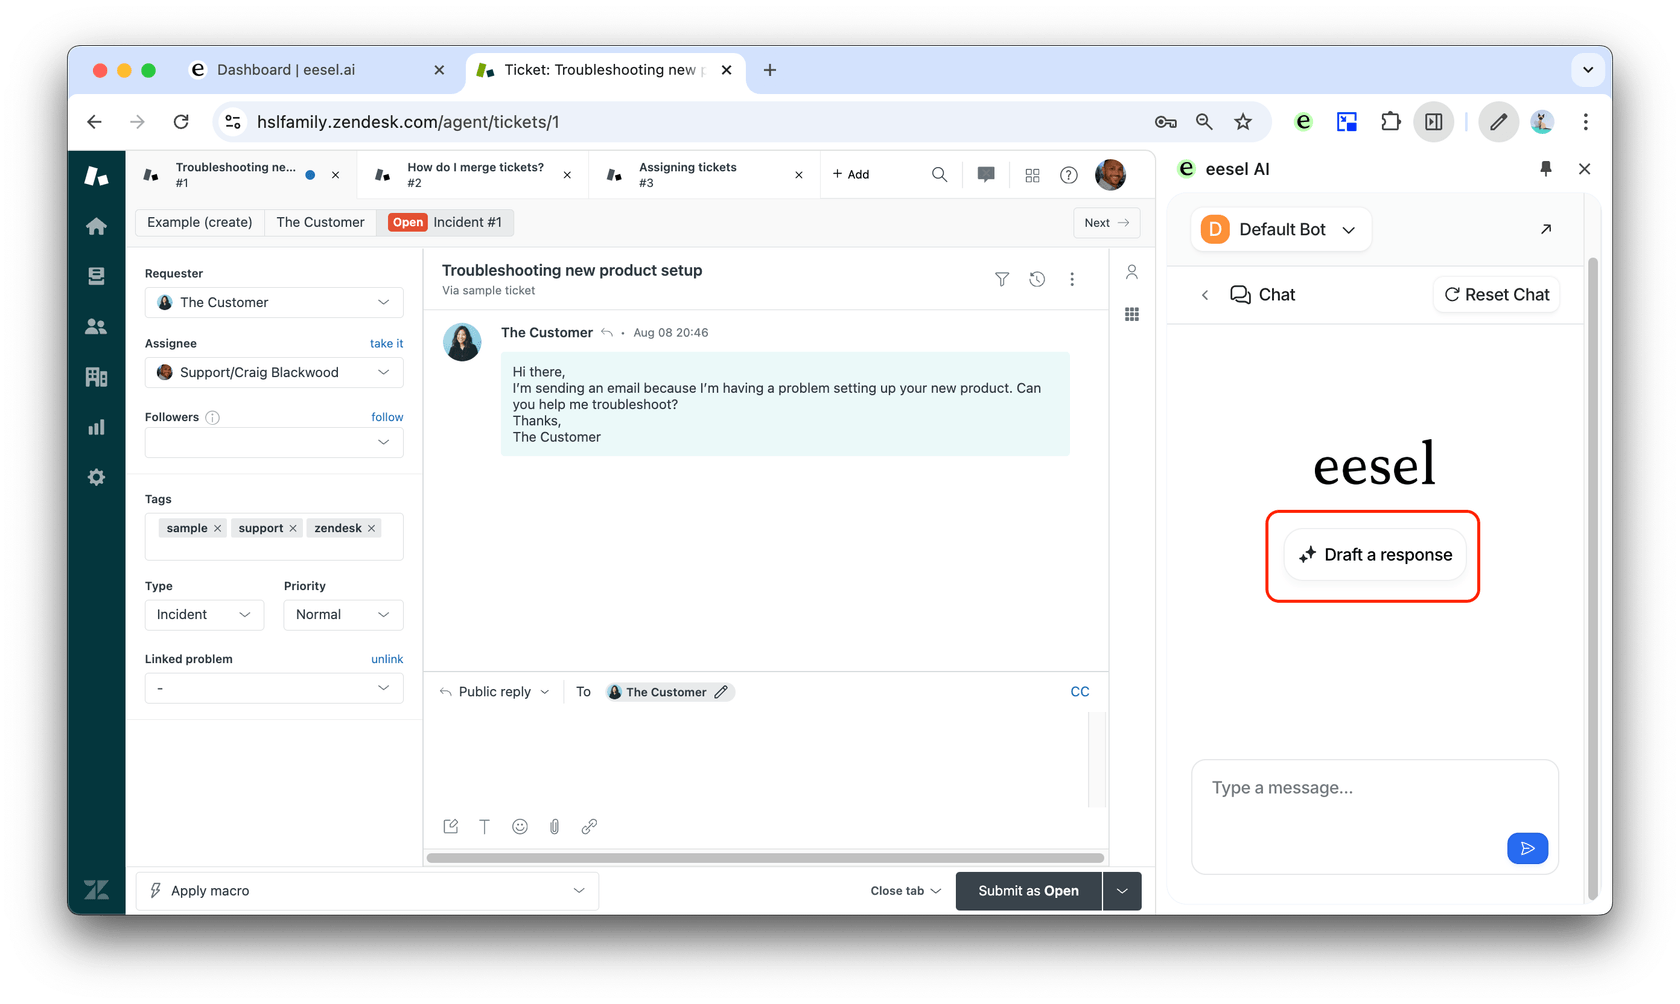Open the Default Bot selector

click(1281, 229)
